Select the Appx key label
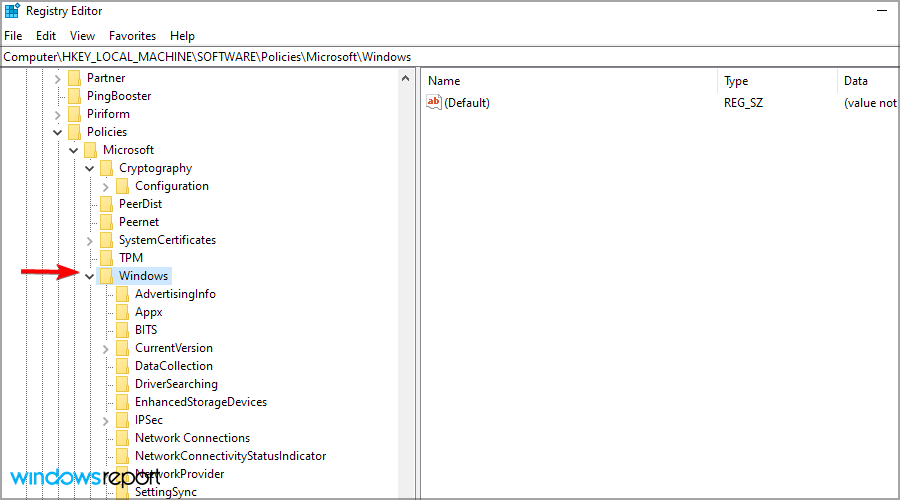The height and width of the screenshot is (500, 900). tap(149, 312)
